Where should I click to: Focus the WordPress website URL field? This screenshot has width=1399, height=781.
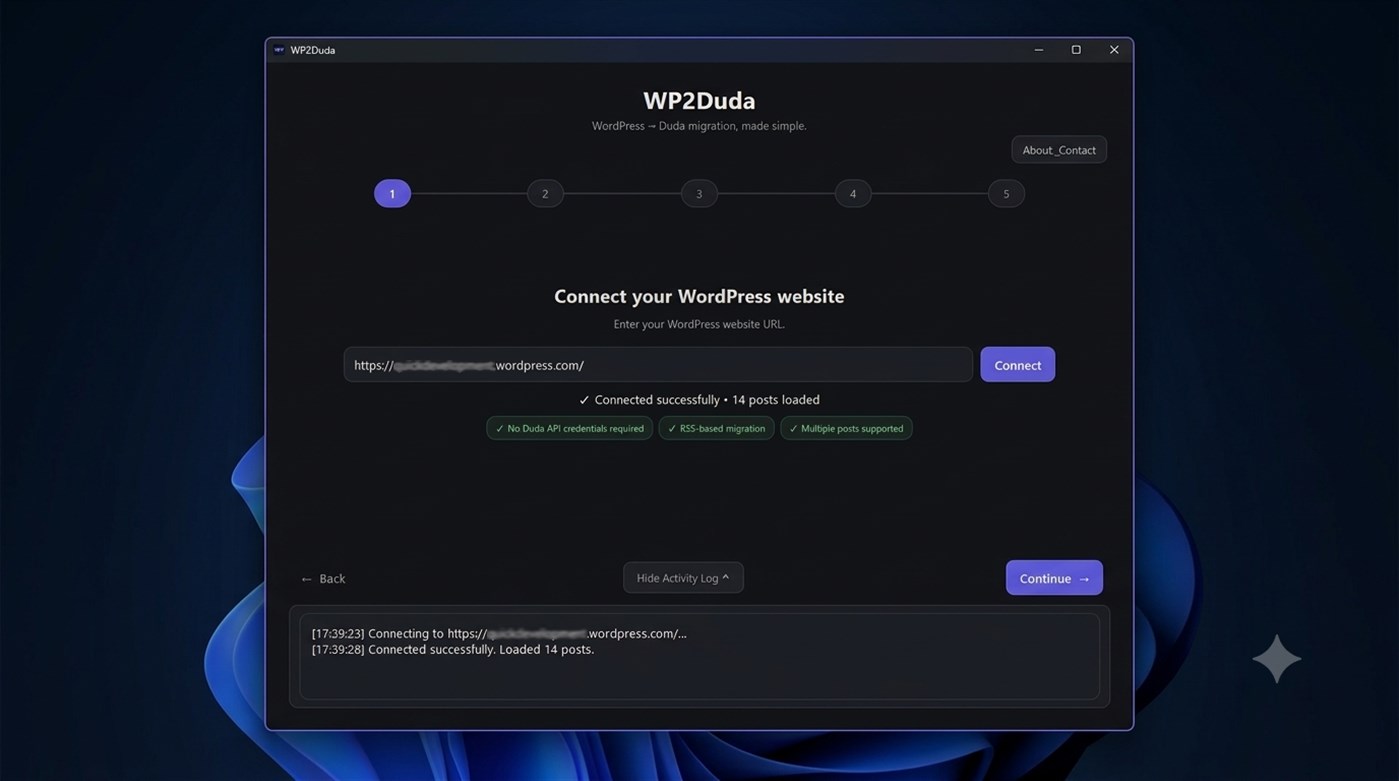658,365
